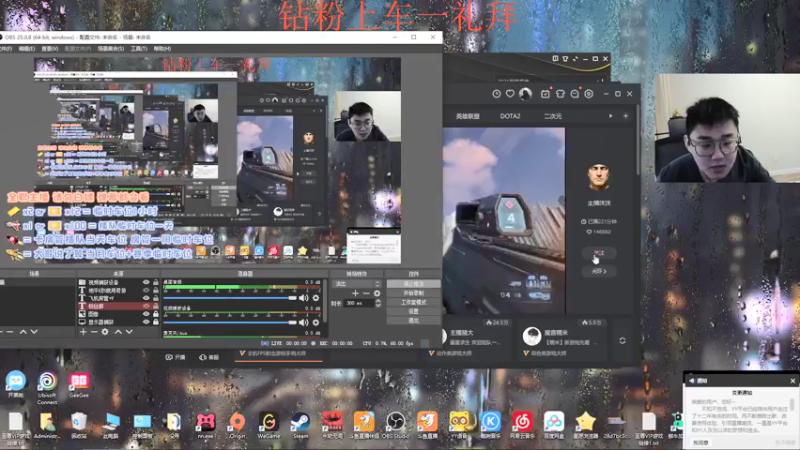800x450 pixels.
Task: Mute the video capture device audio speaker
Action: pyautogui.click(x=304, y=322)
